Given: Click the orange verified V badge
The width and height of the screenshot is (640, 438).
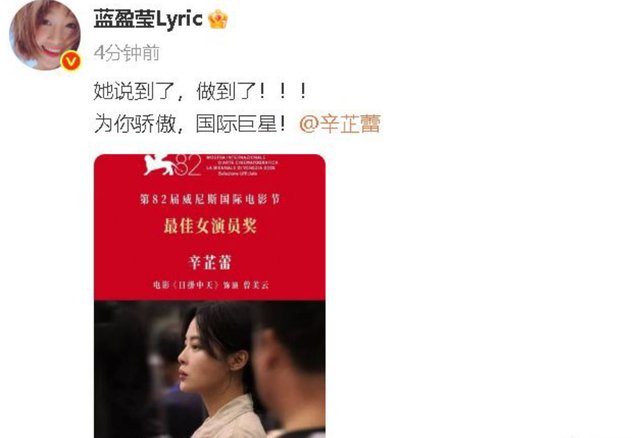Looking at the screenshot, I should click(71, 61).
